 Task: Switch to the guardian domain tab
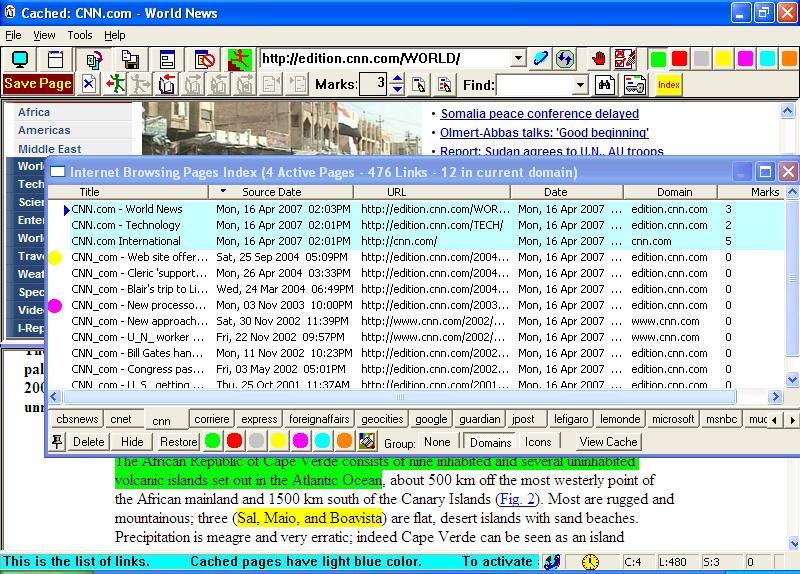click(x=479, y=419)
